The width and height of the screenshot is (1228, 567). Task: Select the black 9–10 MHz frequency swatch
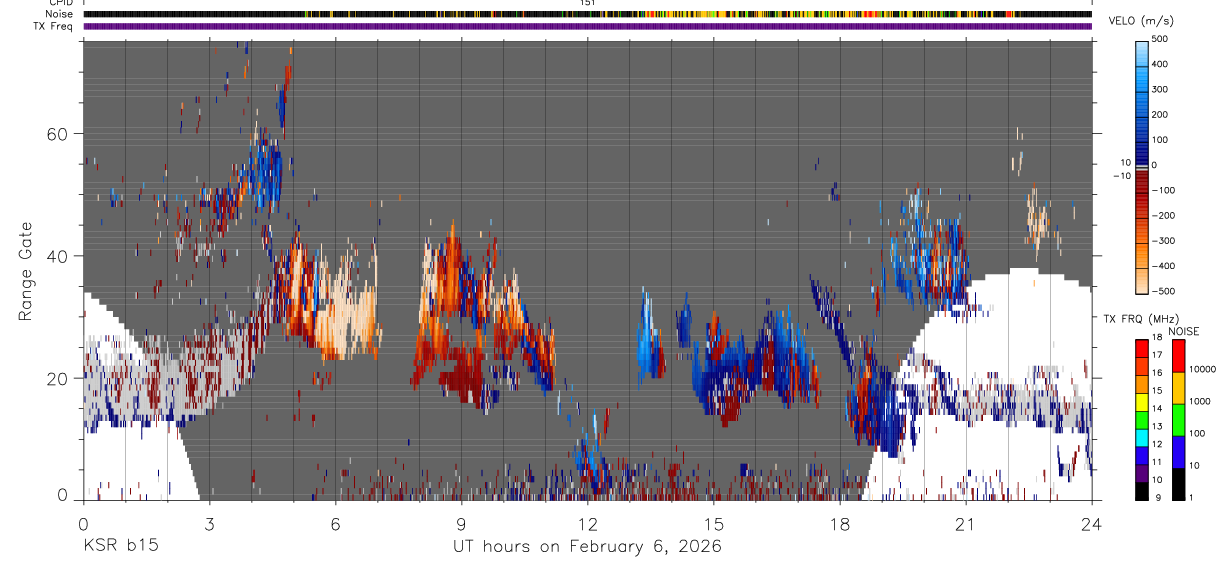pos(1142,490)
